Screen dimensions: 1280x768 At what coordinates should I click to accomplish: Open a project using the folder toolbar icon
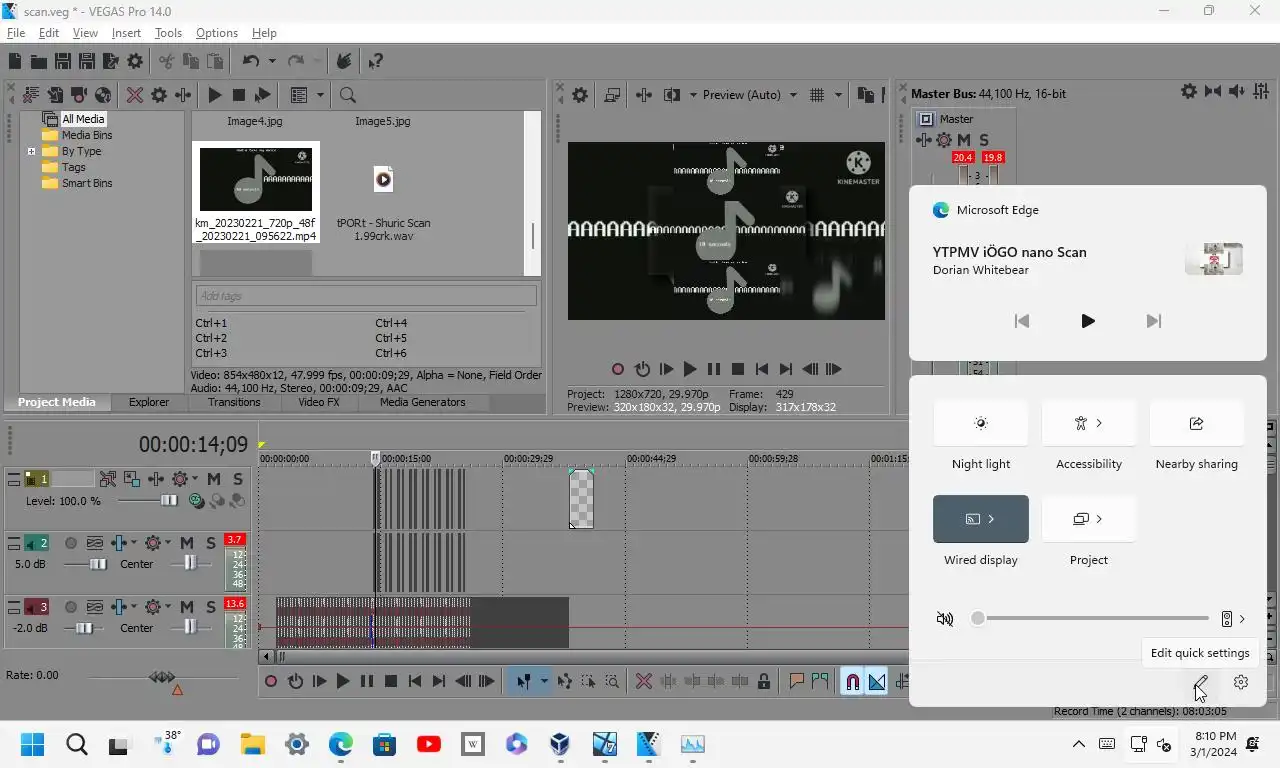click(39, 61)
